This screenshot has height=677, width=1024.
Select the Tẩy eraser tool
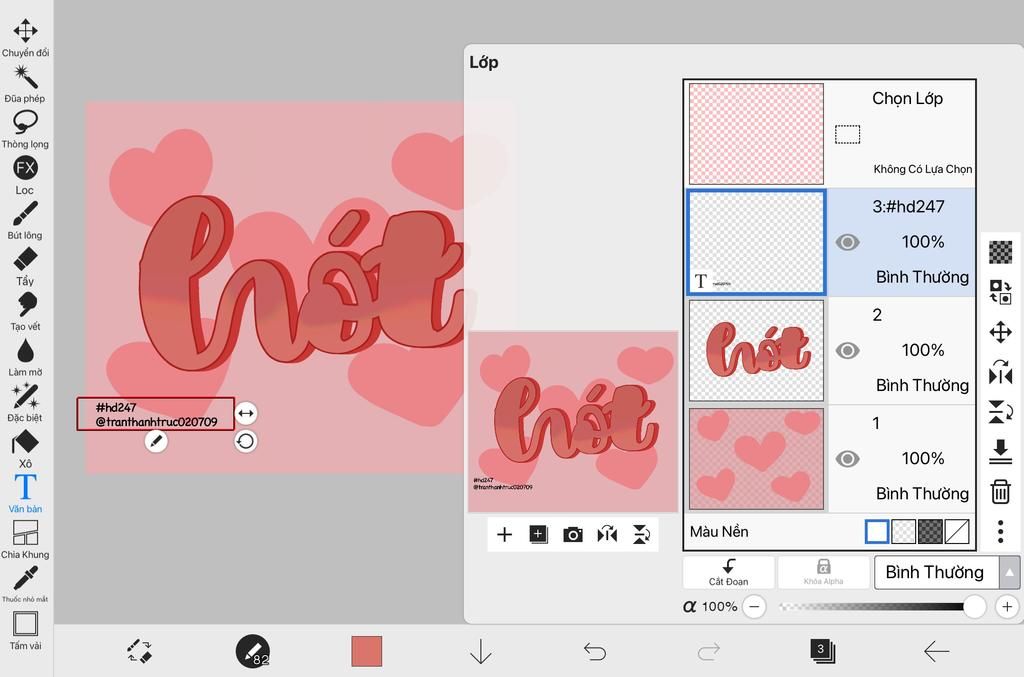click(x=25, y=266)
